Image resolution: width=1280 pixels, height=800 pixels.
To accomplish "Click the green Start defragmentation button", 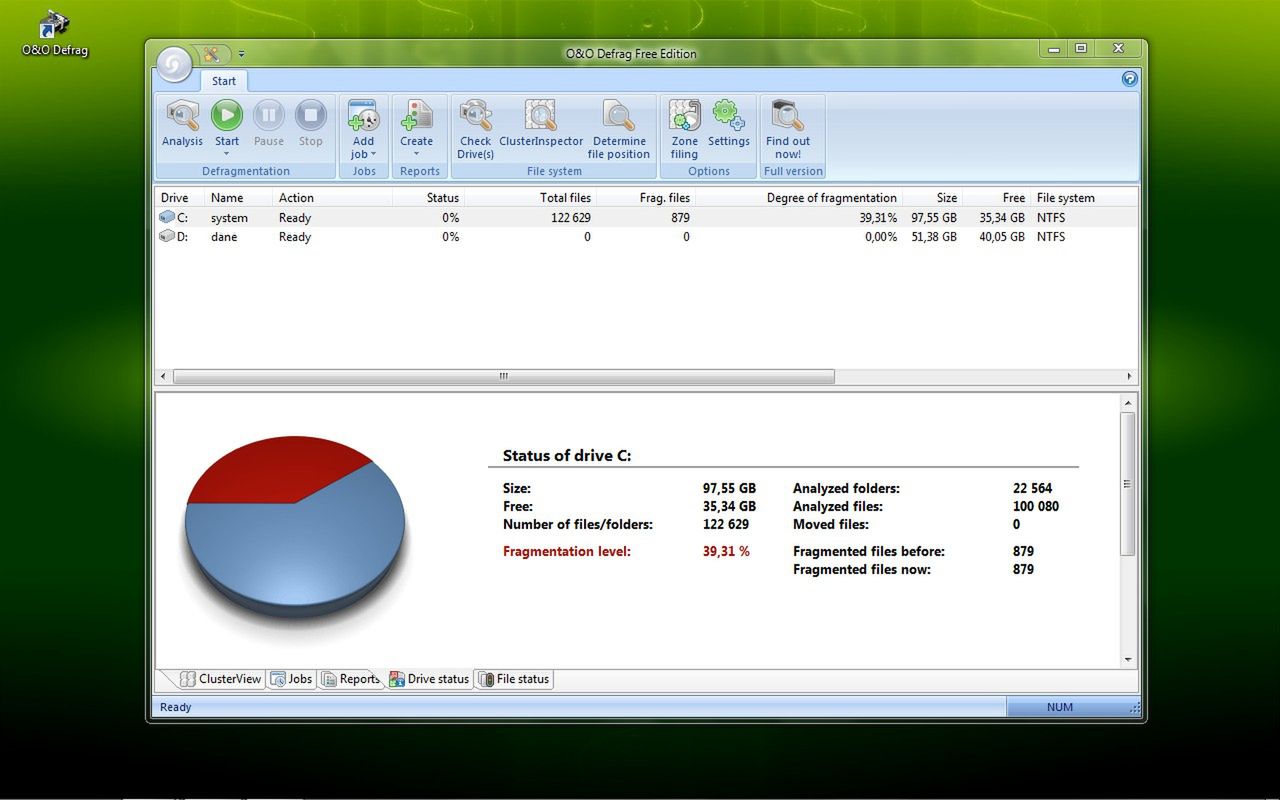I will coord(227,116).
